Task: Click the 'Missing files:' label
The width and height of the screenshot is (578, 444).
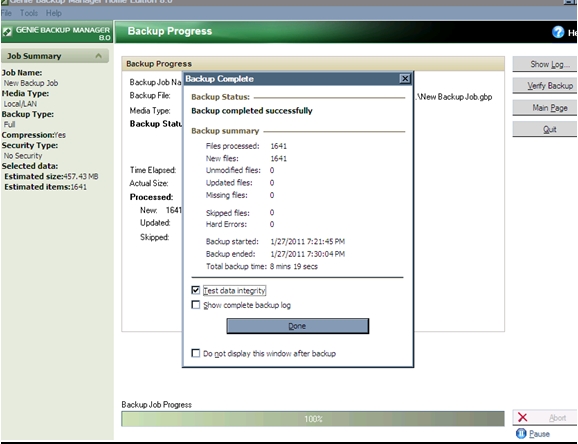Action: click(x=227, y=195)
